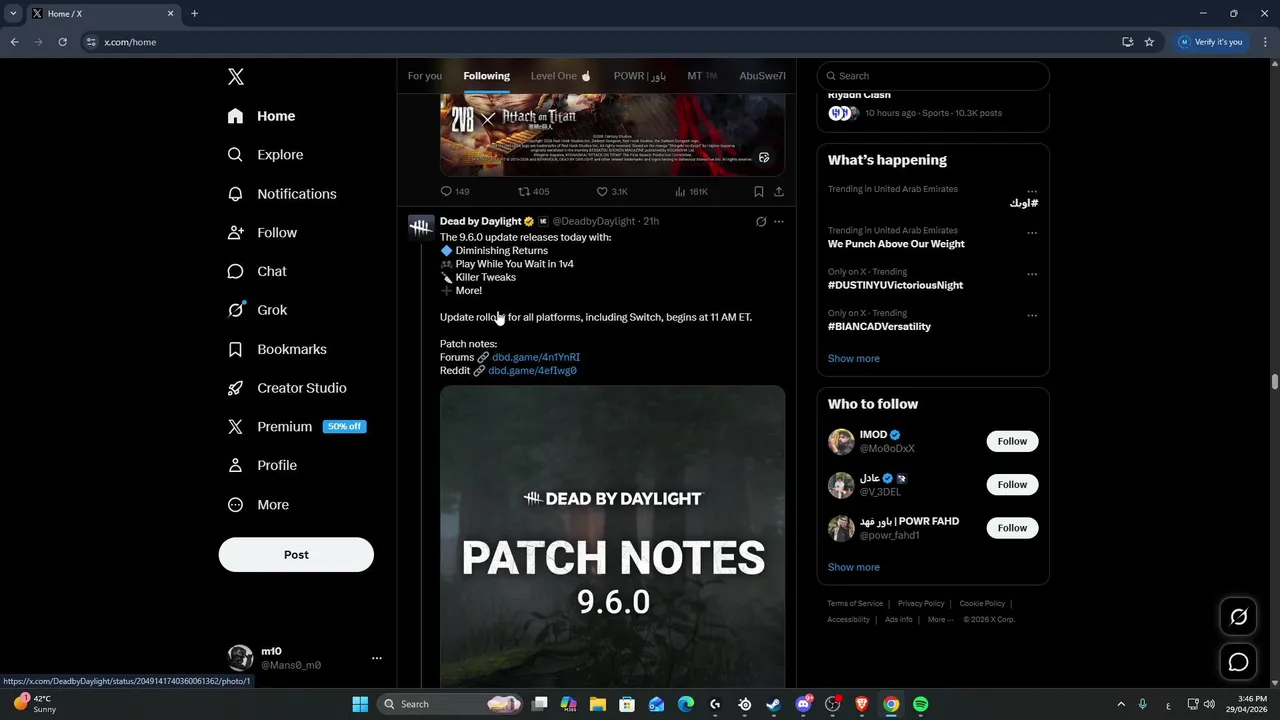This screenshot has width=1280, height=720.
Task: Repost the tweet with 405 reposts
Action: pos(533,191)
